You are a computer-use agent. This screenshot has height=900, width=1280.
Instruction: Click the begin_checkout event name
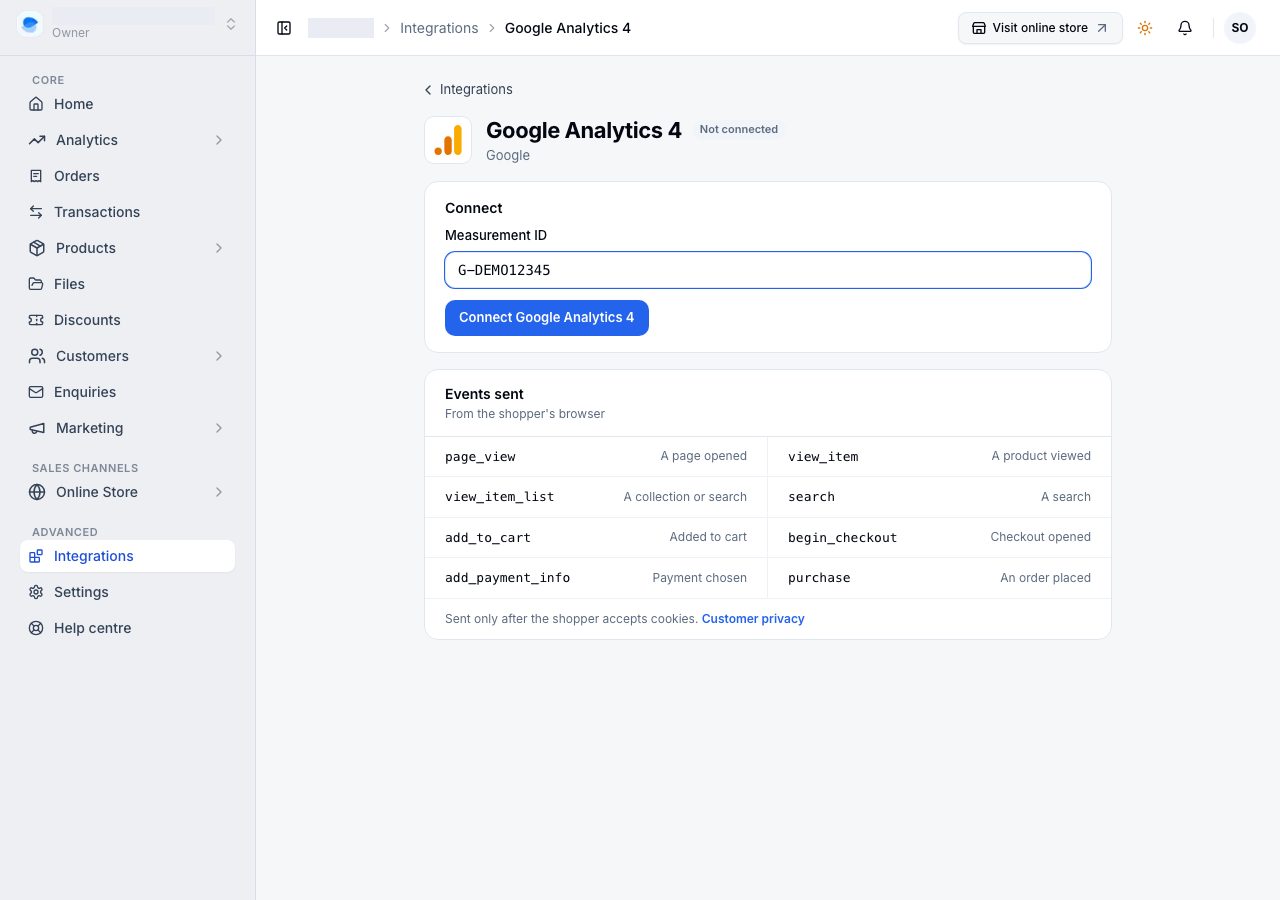pyautogui.click(x=842, y=538)
